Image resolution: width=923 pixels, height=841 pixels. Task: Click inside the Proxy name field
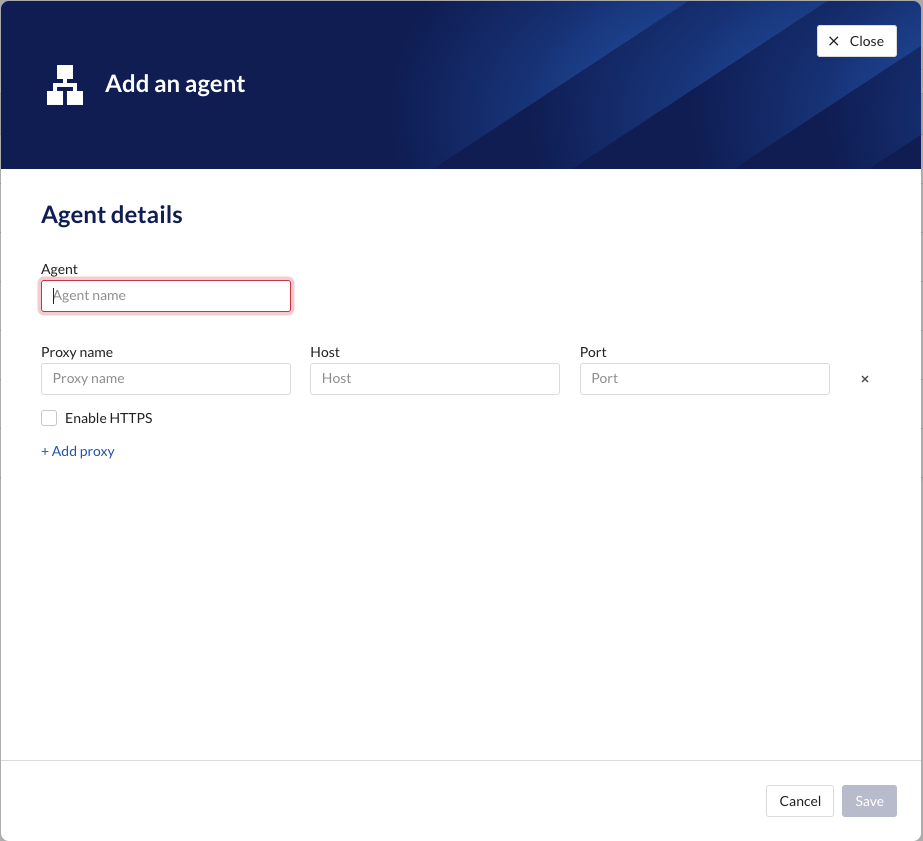point(165,378)
